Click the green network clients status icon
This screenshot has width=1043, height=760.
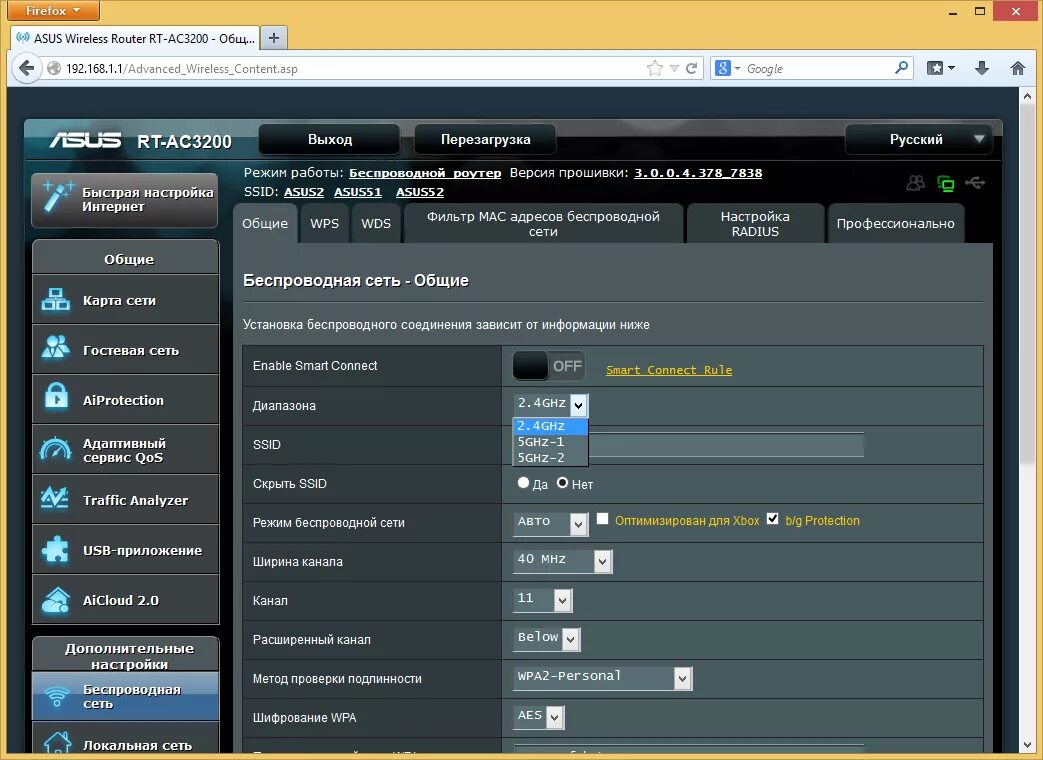tap(945, 183)
